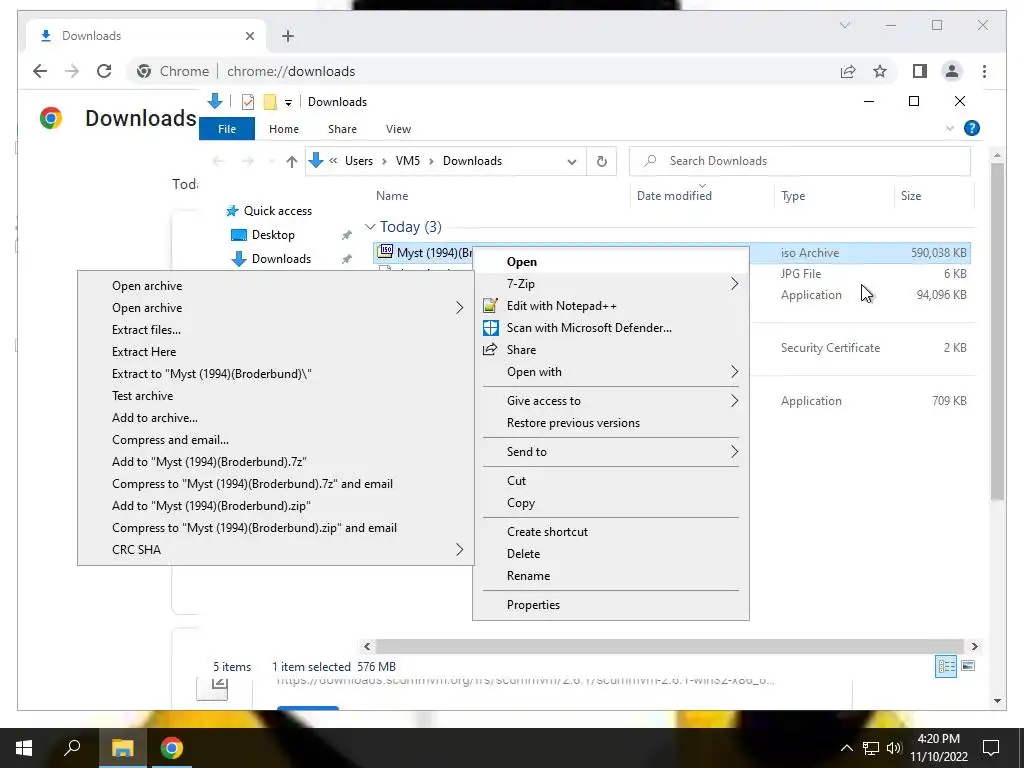Click the Myst iso file icon
Screen dimensions: 1024x768
coord(385,251)
